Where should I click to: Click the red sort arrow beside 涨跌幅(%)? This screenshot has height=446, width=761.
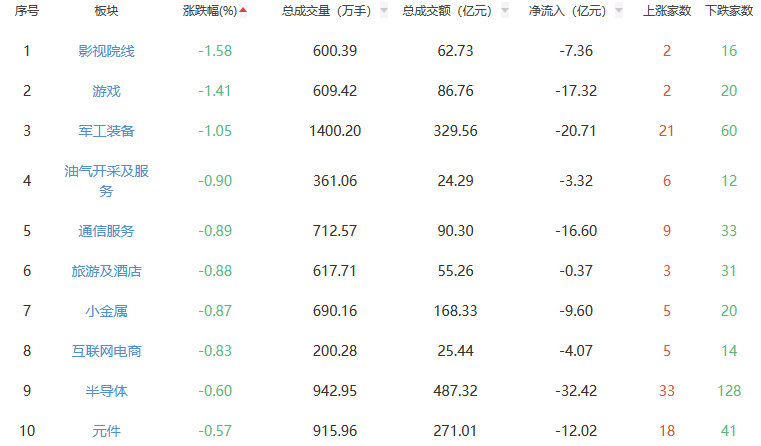pos(243,11)
